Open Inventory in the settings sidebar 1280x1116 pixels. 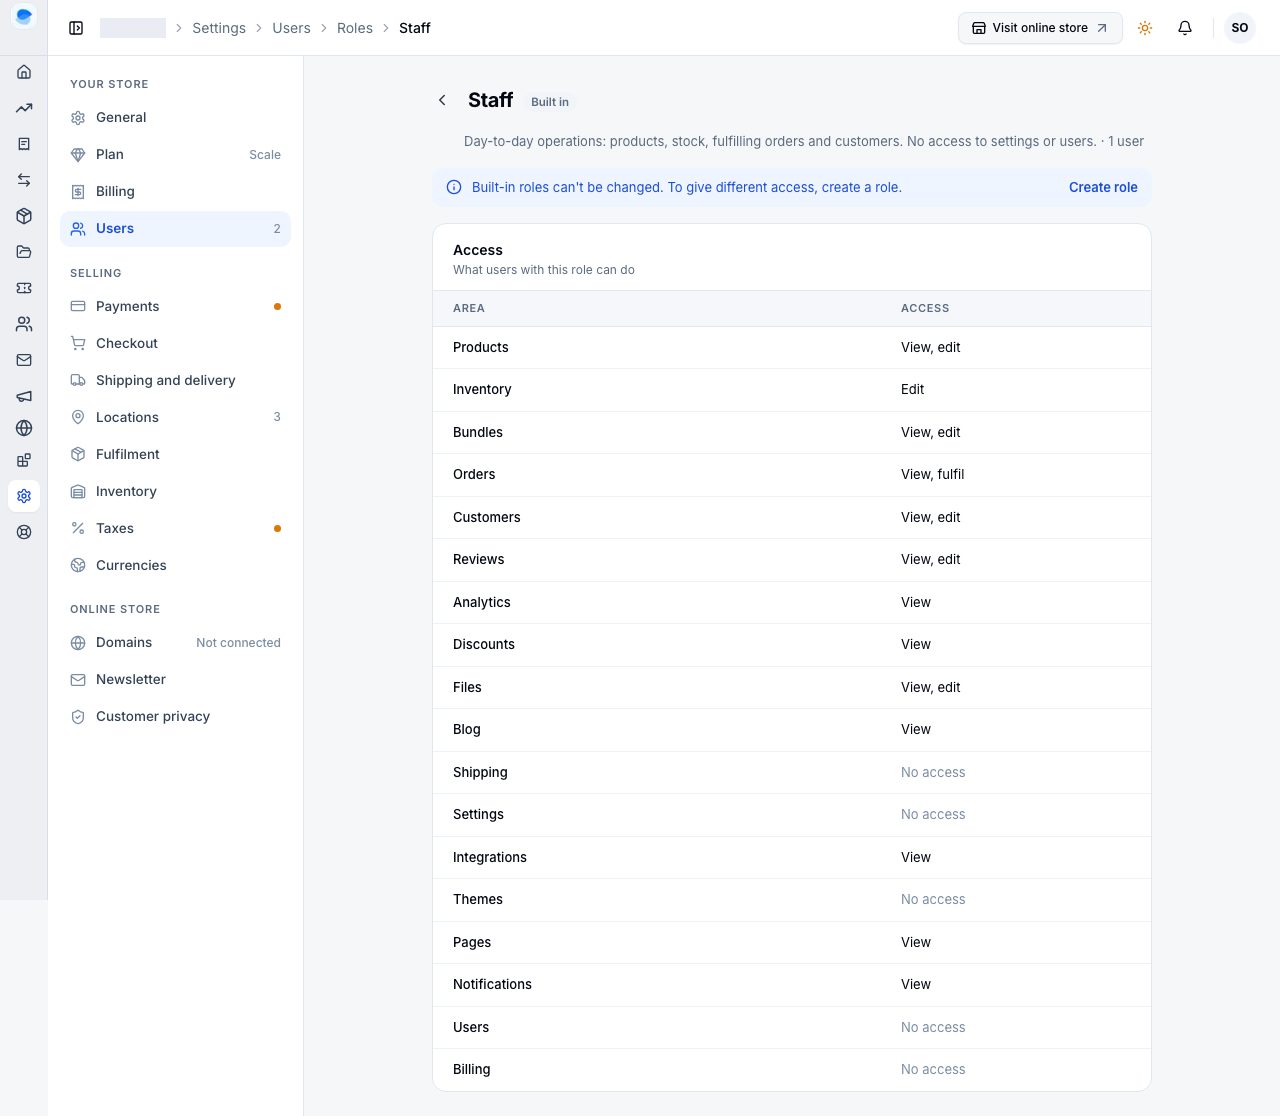coord(176,492)
